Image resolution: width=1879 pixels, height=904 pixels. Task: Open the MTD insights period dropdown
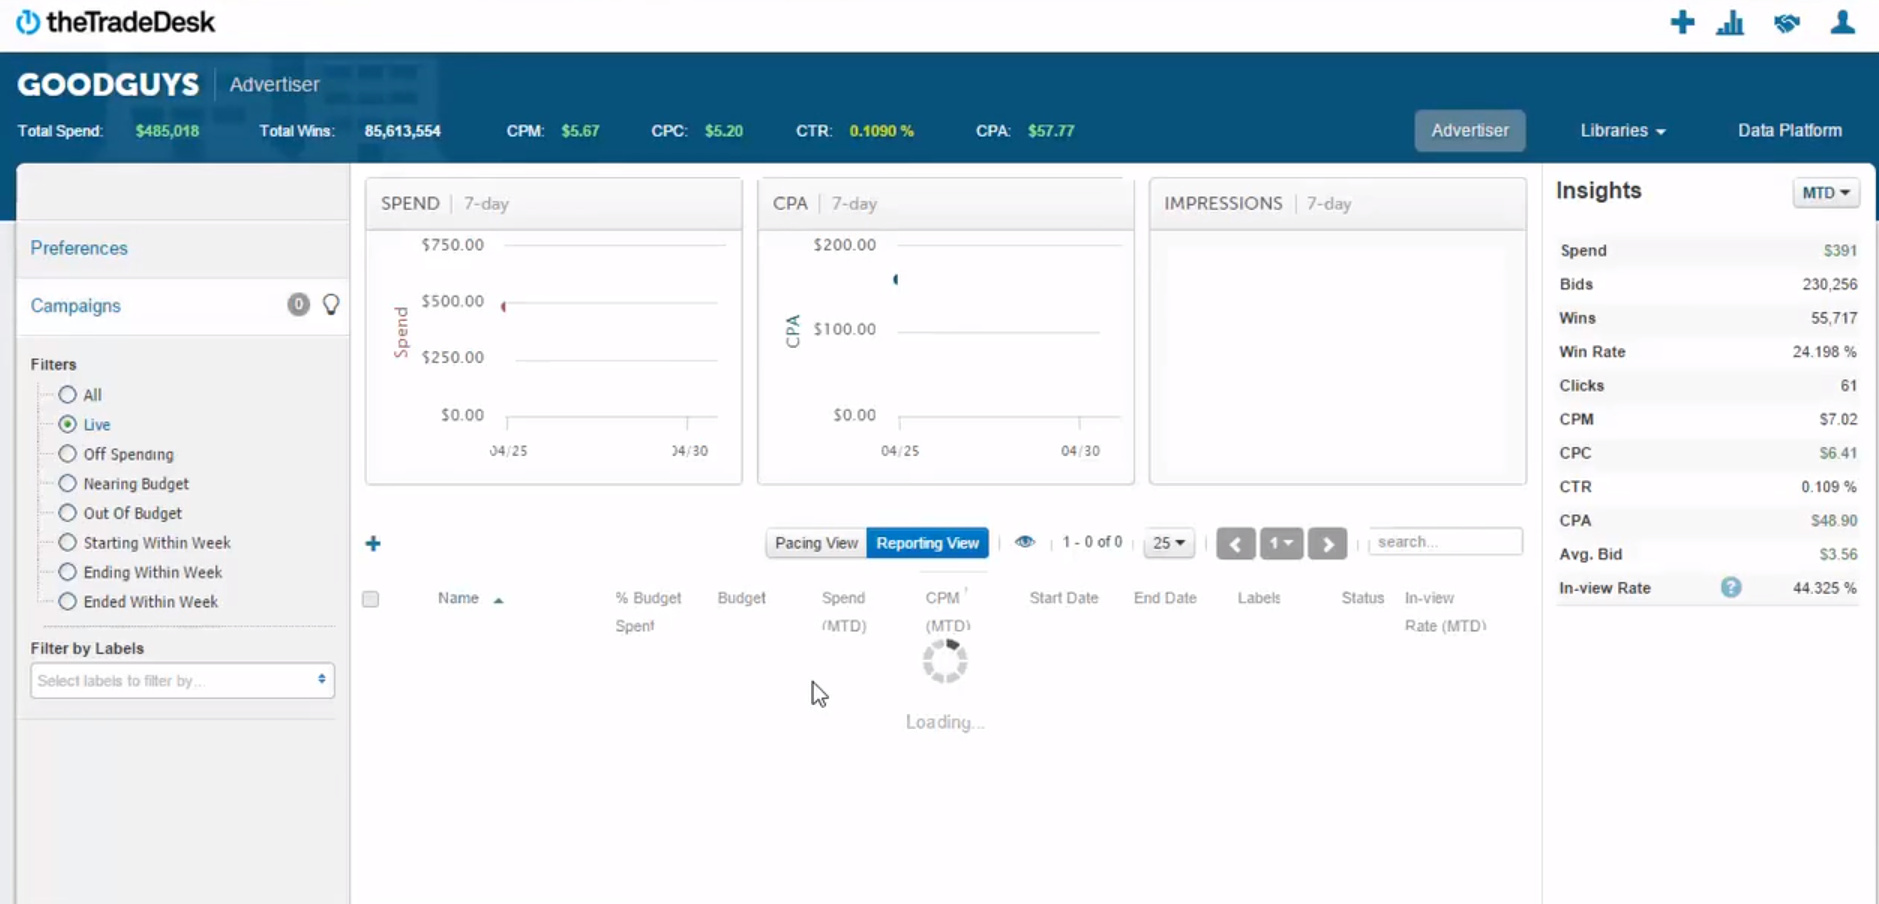[1825, 192]
